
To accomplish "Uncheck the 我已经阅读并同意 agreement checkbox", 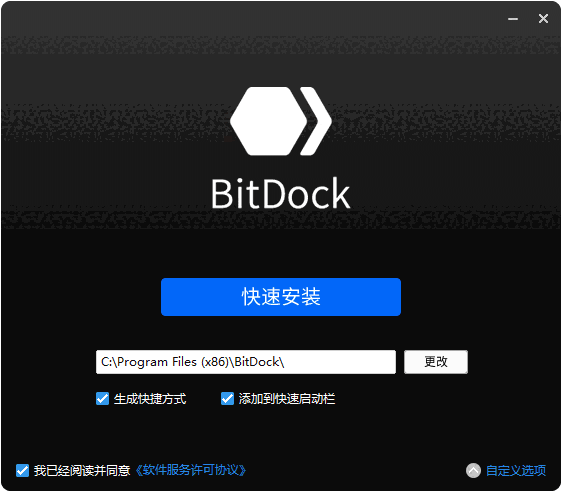I will 22,471.
